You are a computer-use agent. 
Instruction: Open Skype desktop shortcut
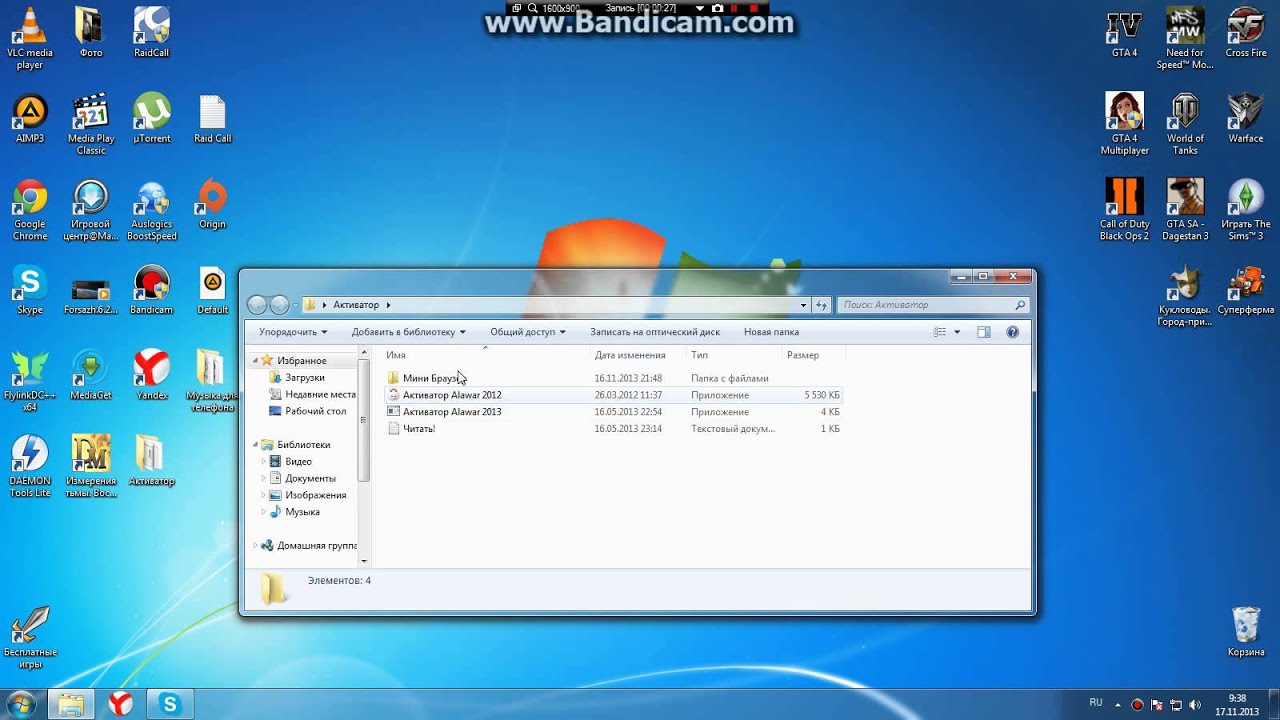pyautogui.click(x=30, y=290)
